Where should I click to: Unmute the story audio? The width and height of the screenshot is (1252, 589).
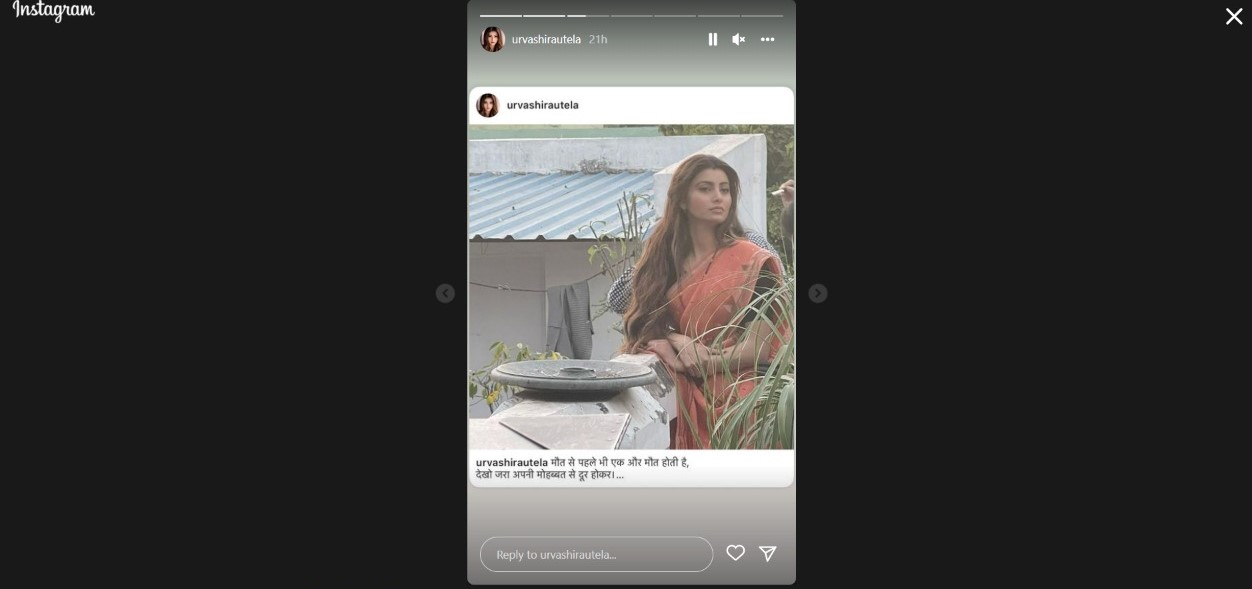[738, 39]
